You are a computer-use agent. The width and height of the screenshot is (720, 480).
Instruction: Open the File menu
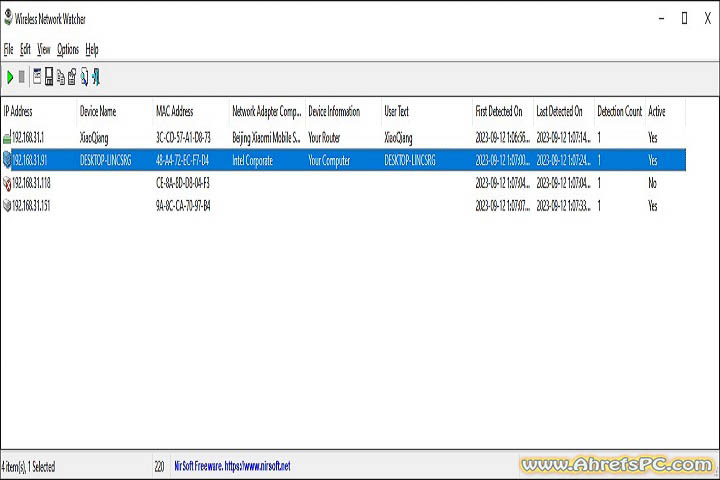[9, 49]
